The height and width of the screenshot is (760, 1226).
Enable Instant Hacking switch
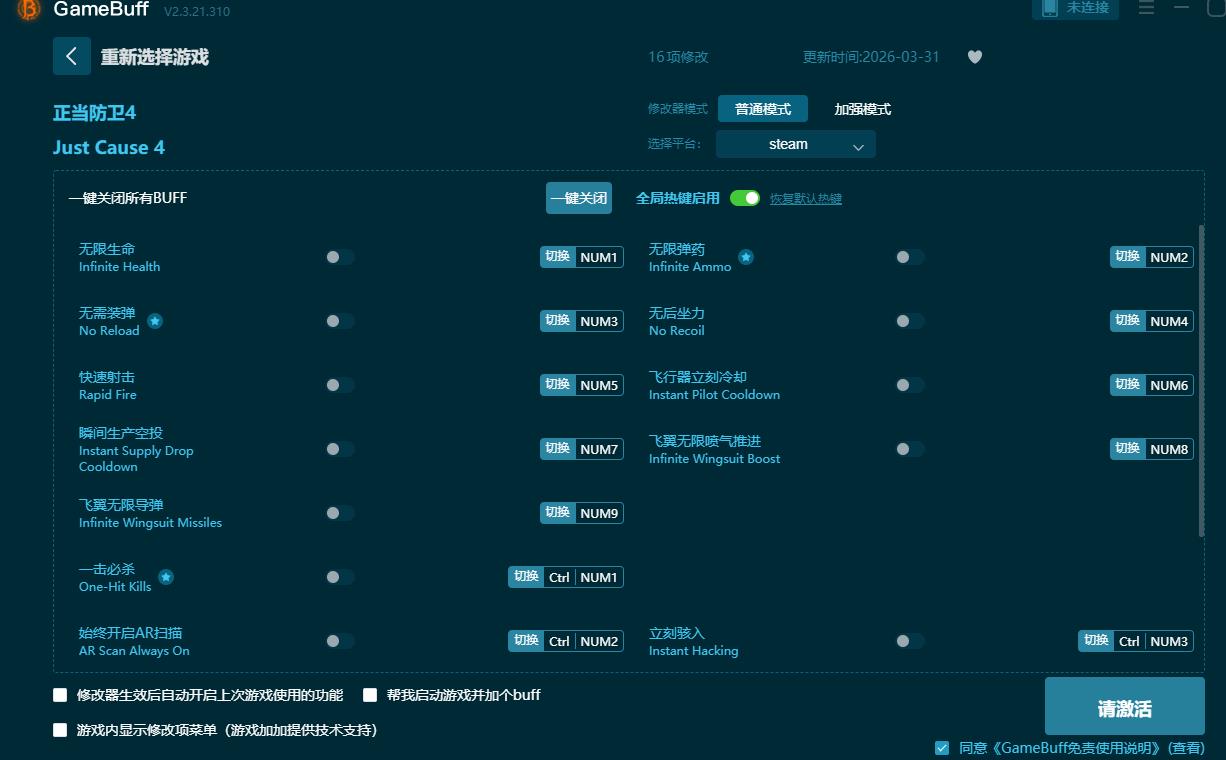pos(910,641)
